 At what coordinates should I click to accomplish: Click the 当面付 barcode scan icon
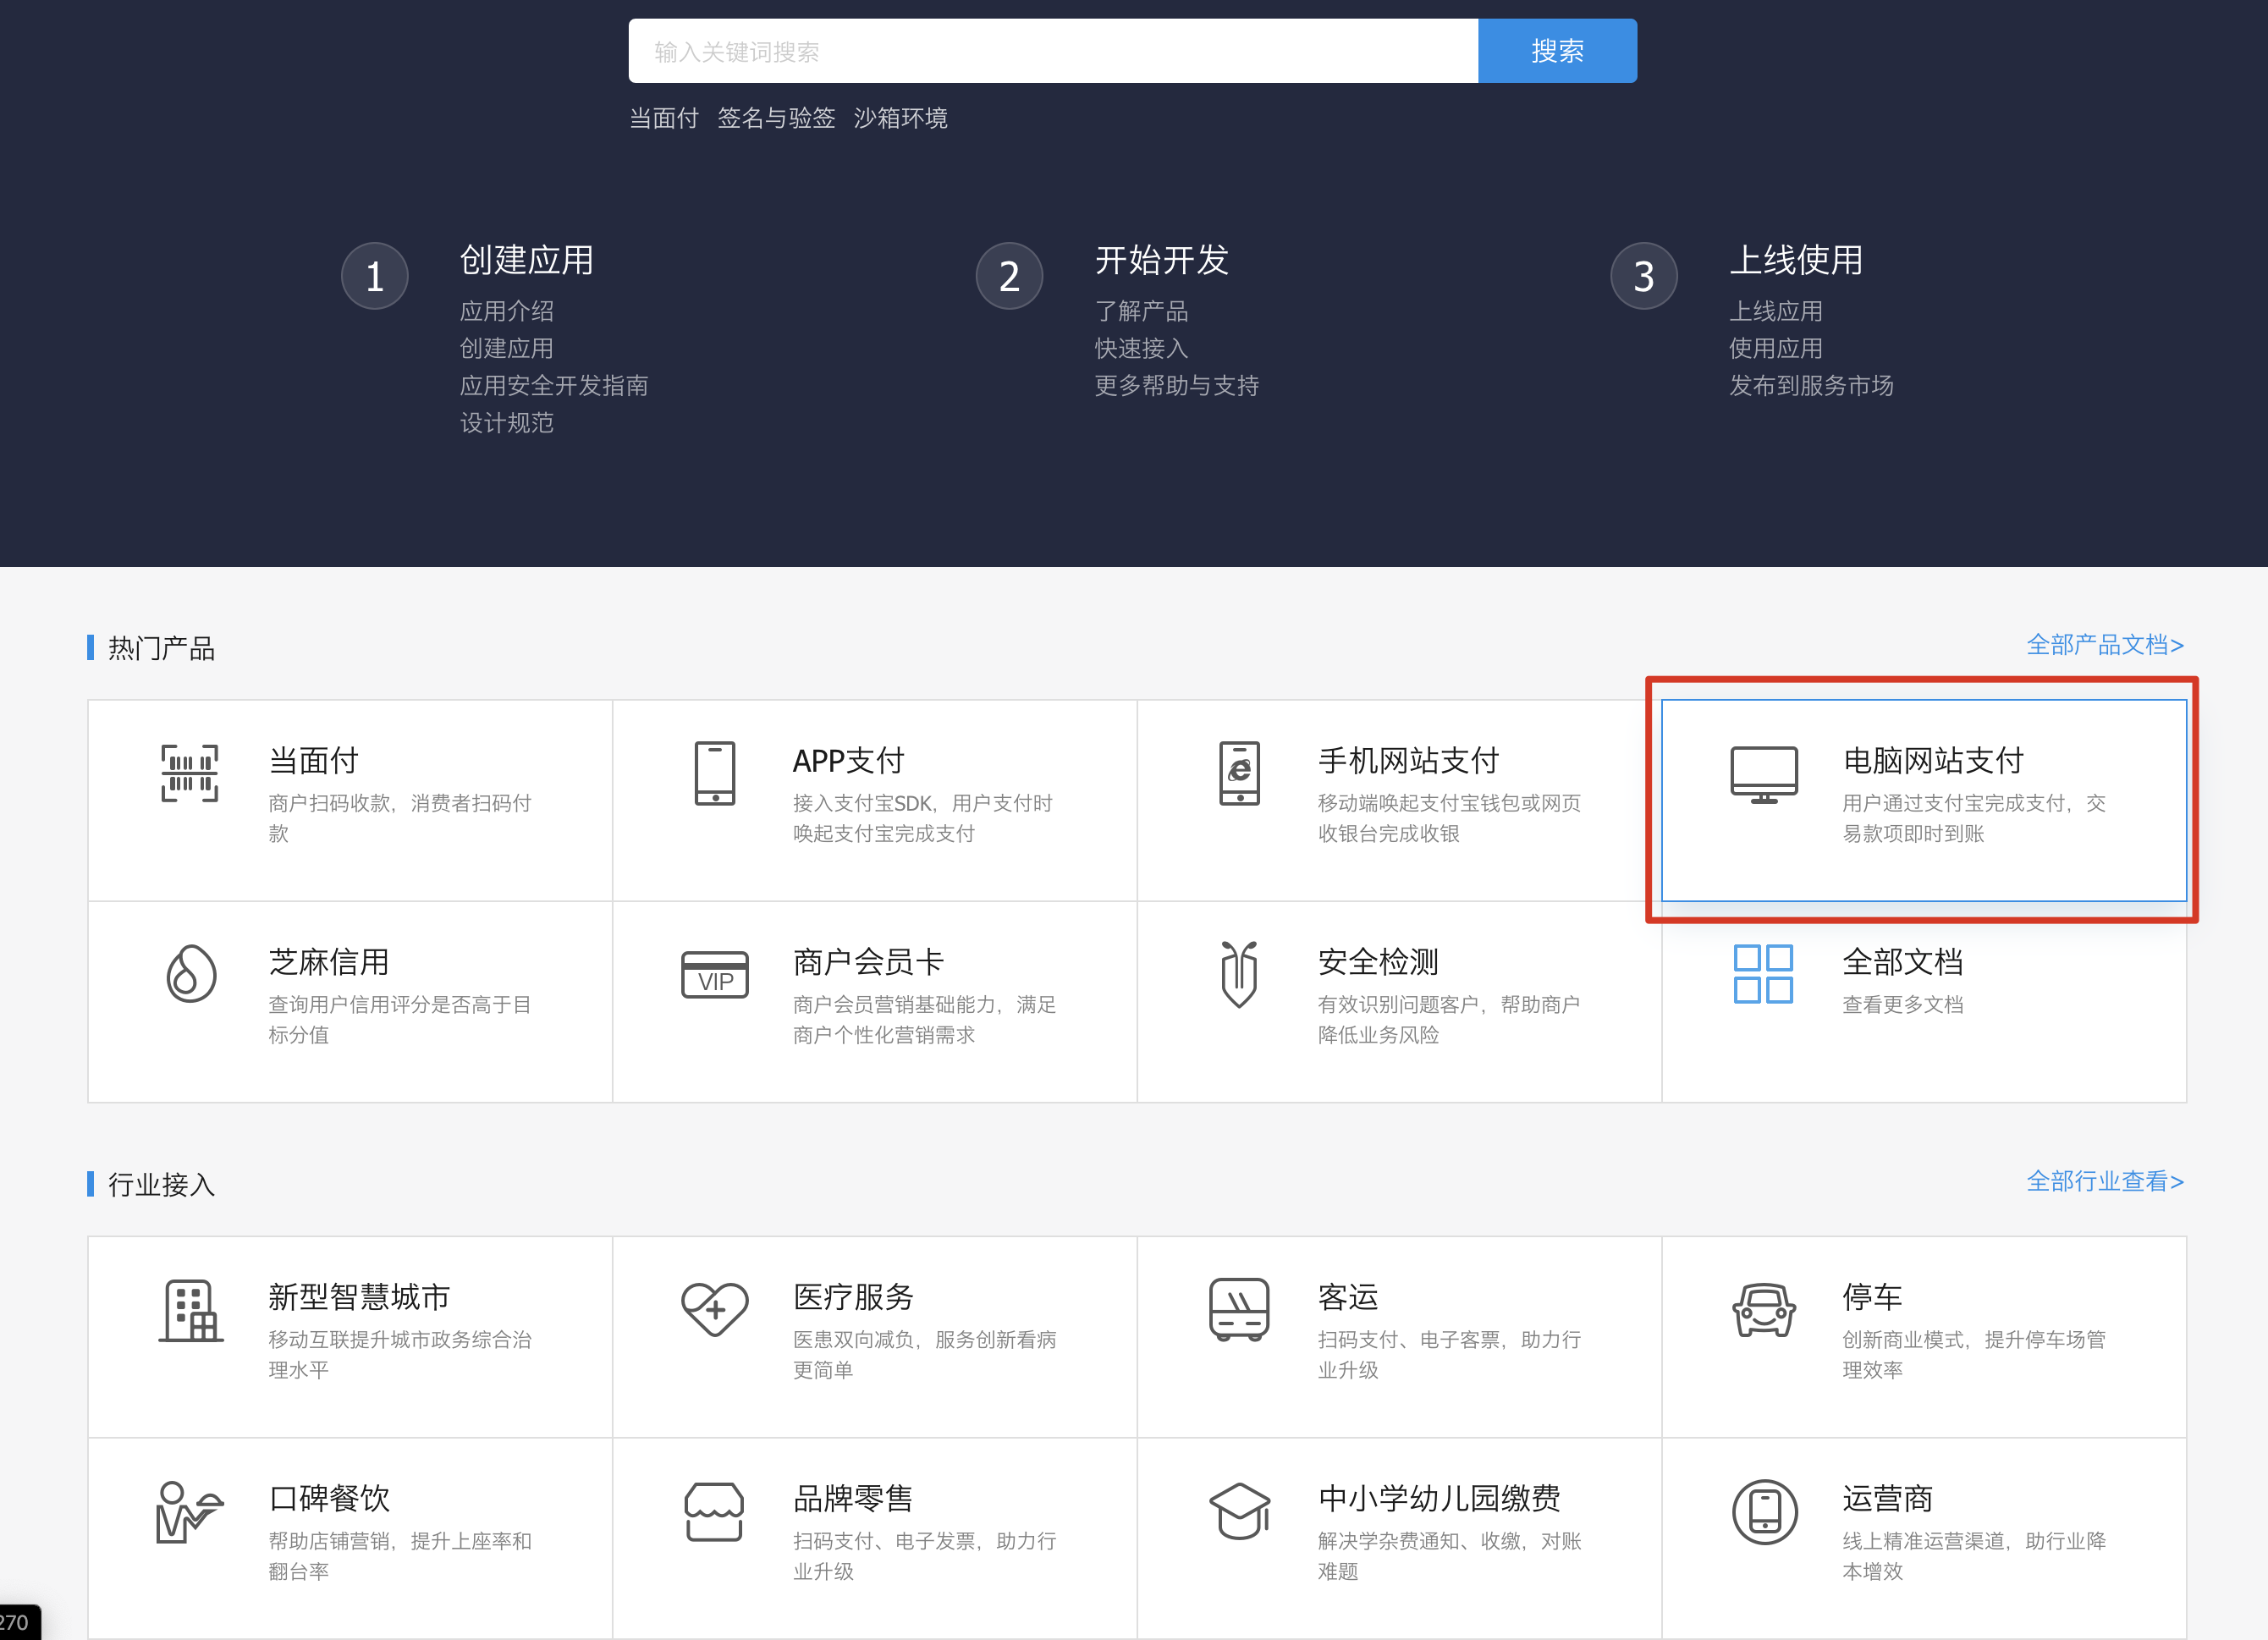coord(190,773)
